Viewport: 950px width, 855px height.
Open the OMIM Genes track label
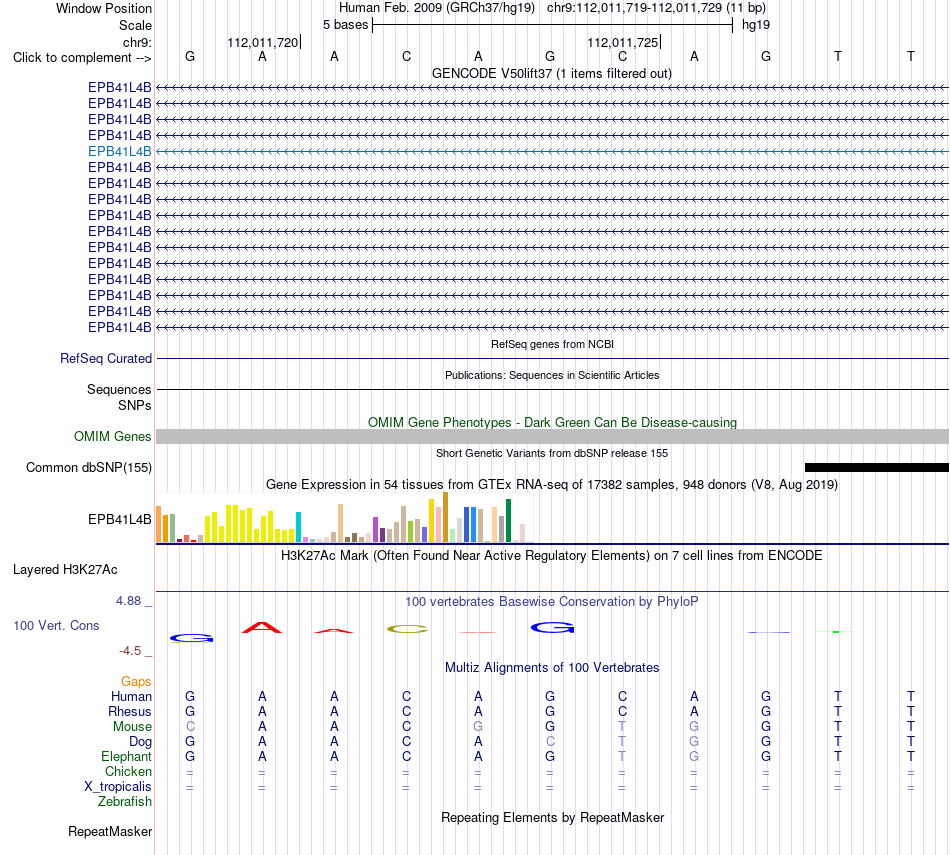click(113, 436)
